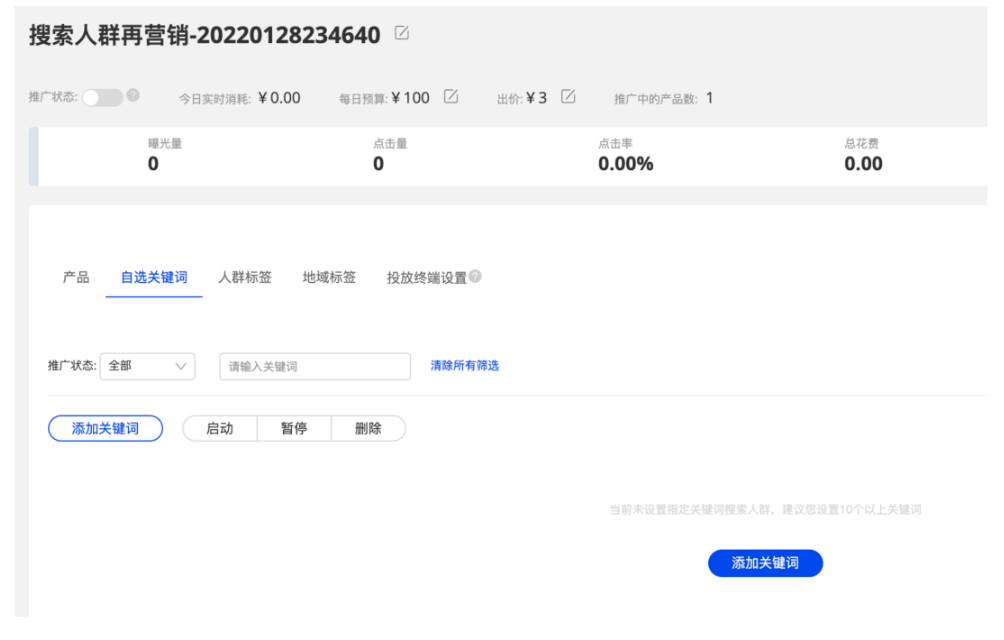
Task: Edit the campaign title pencil icon
Action: (x=401, y=33)
